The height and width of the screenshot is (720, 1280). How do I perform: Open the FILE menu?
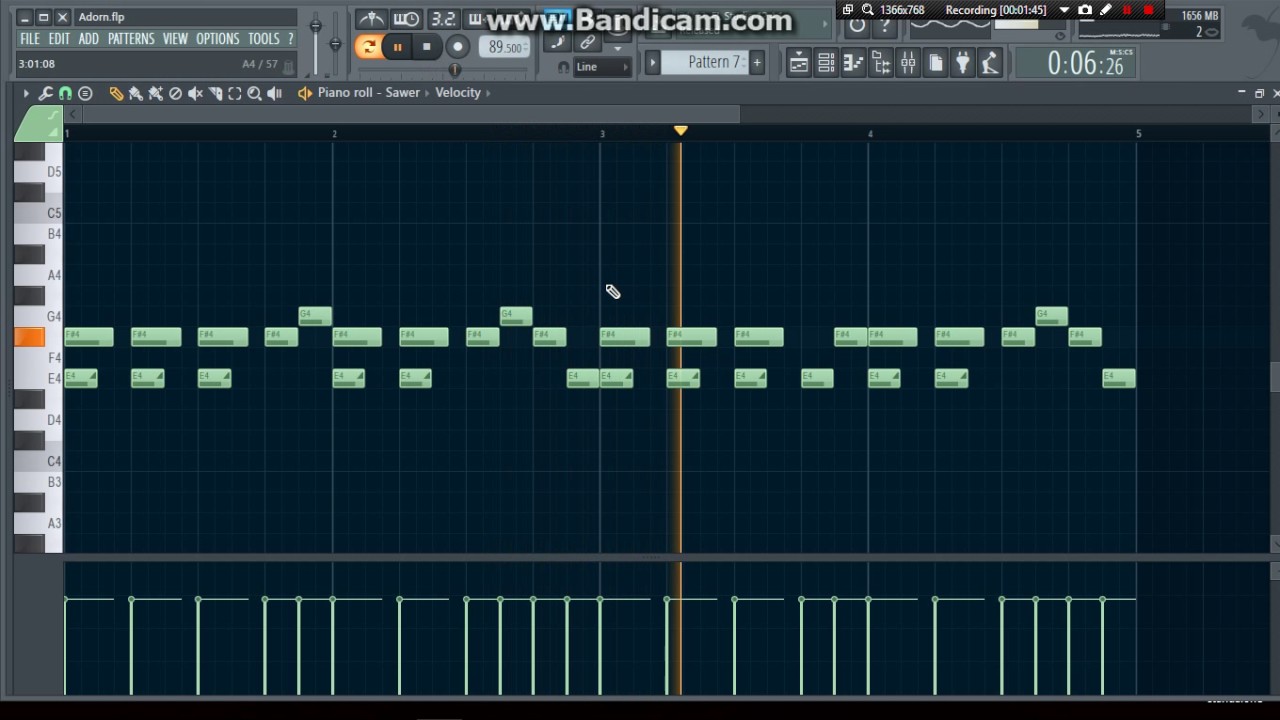pyautogui.click(x=30, y=39)
